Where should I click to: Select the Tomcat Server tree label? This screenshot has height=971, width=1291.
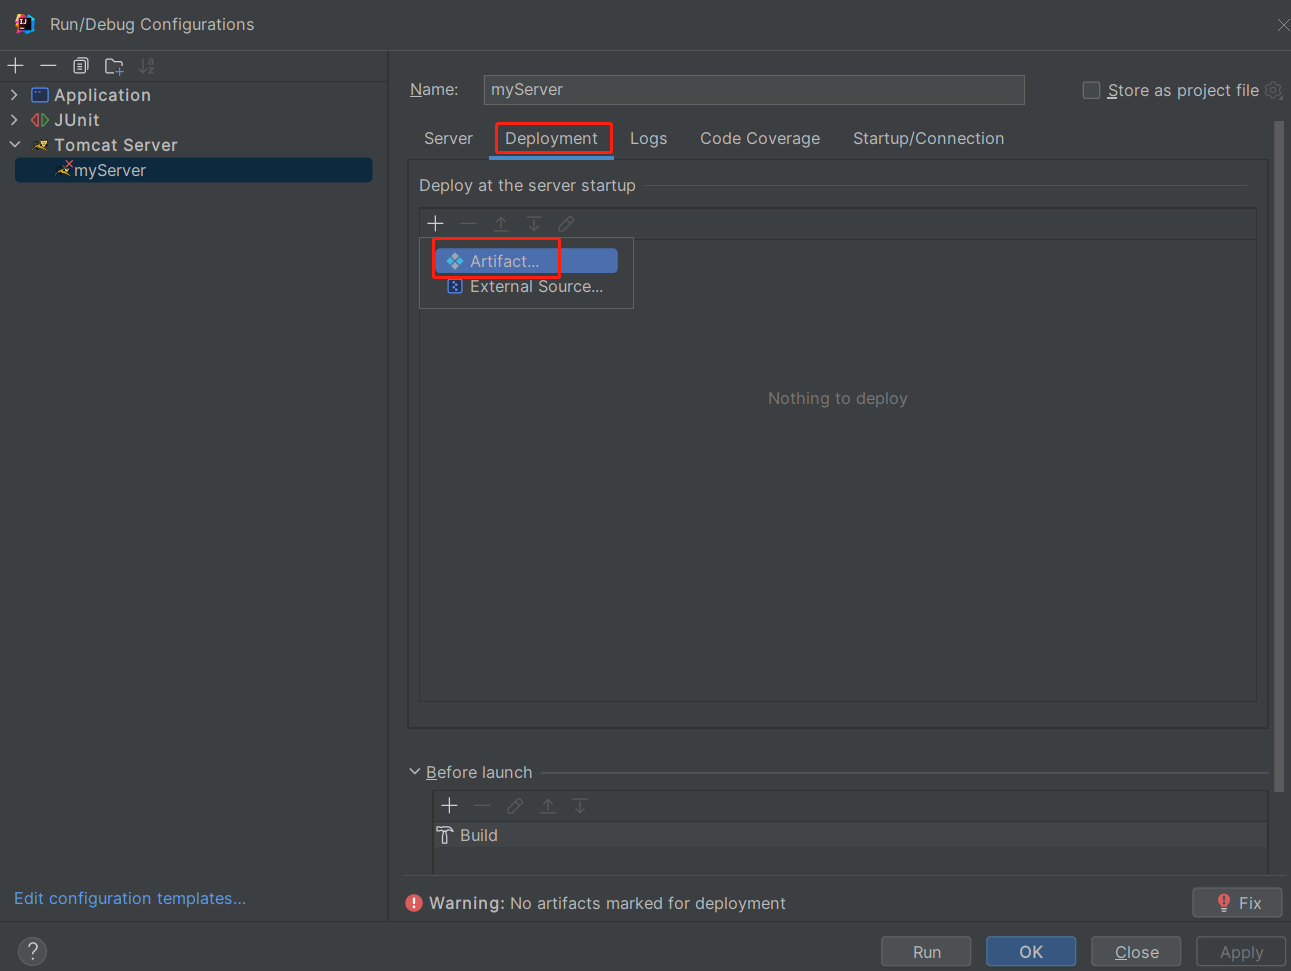point(116,145)
